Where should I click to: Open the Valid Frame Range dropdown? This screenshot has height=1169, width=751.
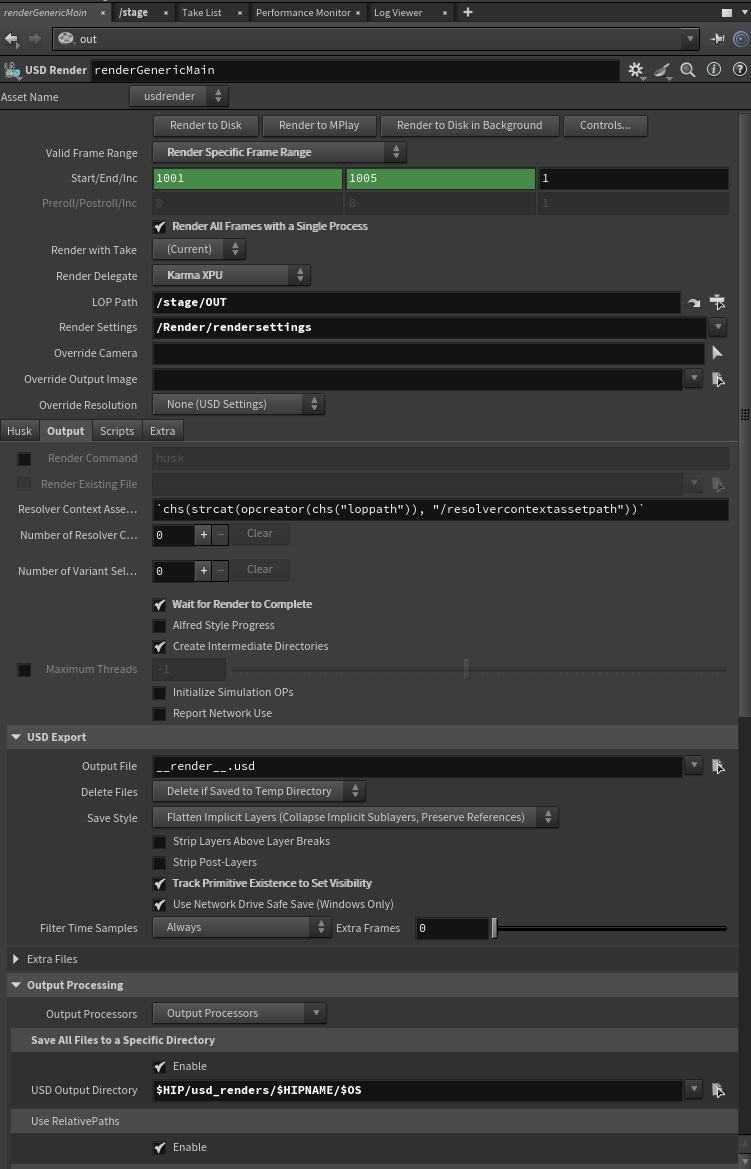tap(279, 152)
